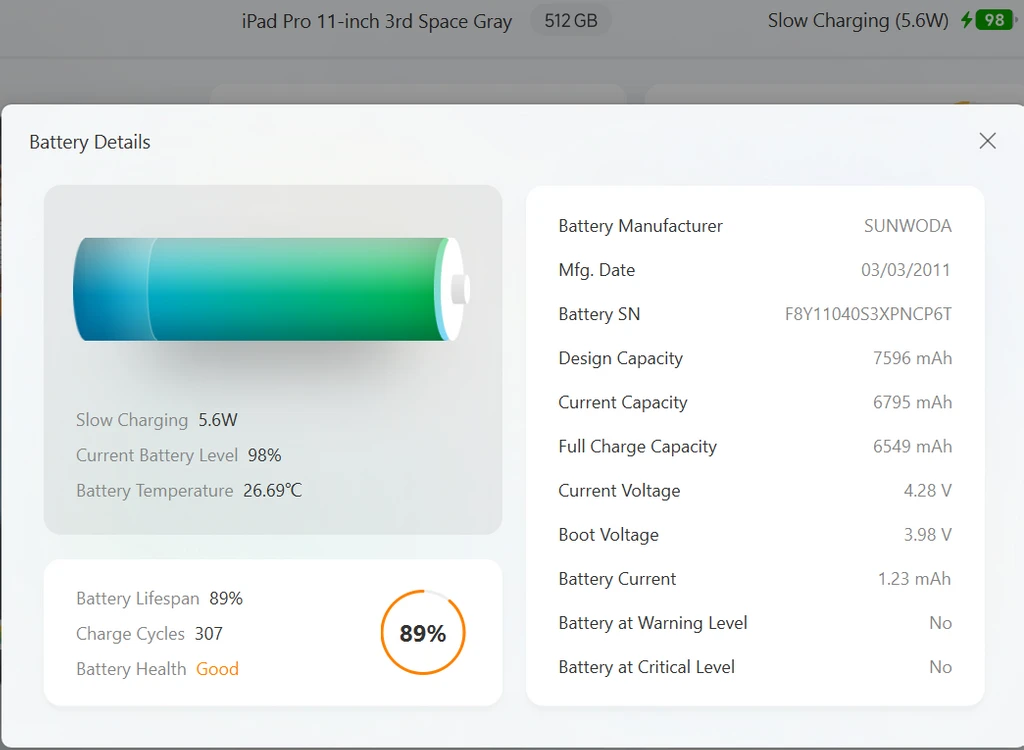Screen dimensions: 1024x750
Task: Click the orange Good battery health label
Action: pyautogui.click(x=217, y=669)
